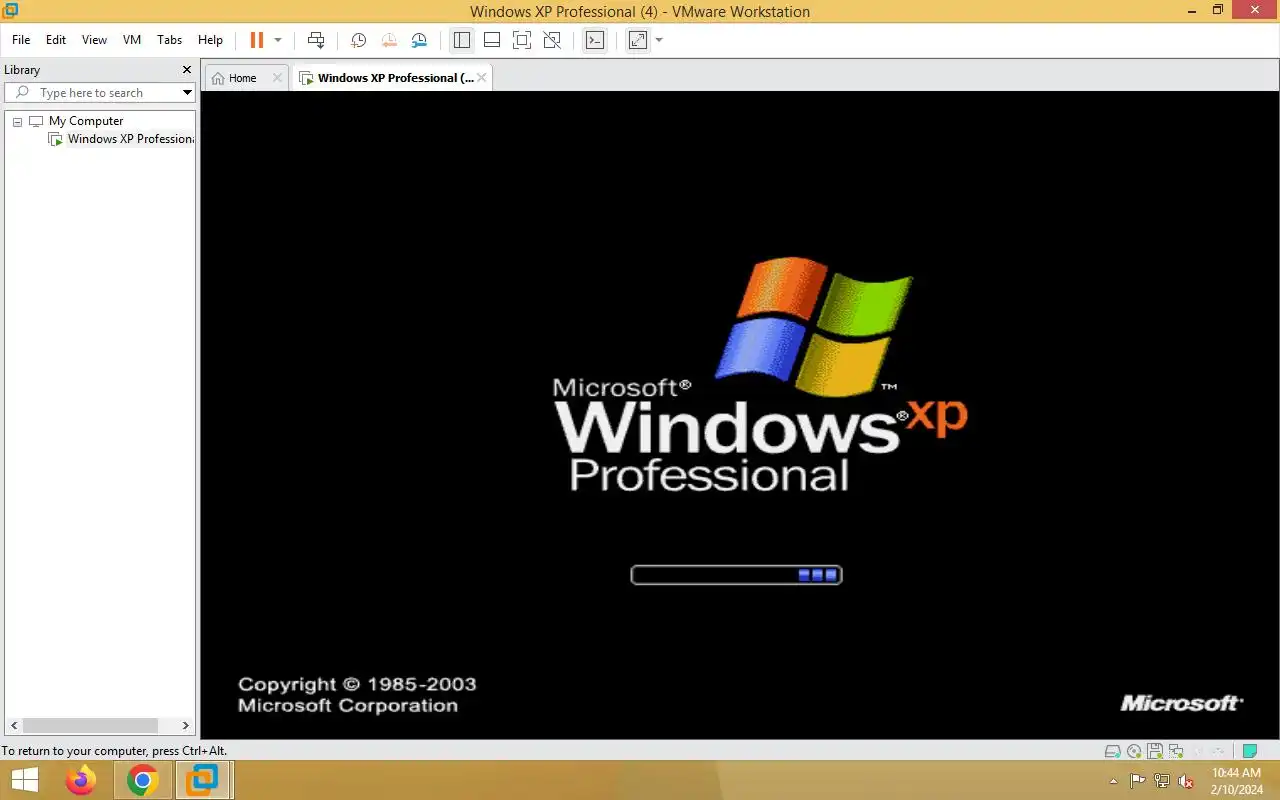Toggle the console view button
The height and width of the screenshot is (800, 1280).
pos(595,40)
